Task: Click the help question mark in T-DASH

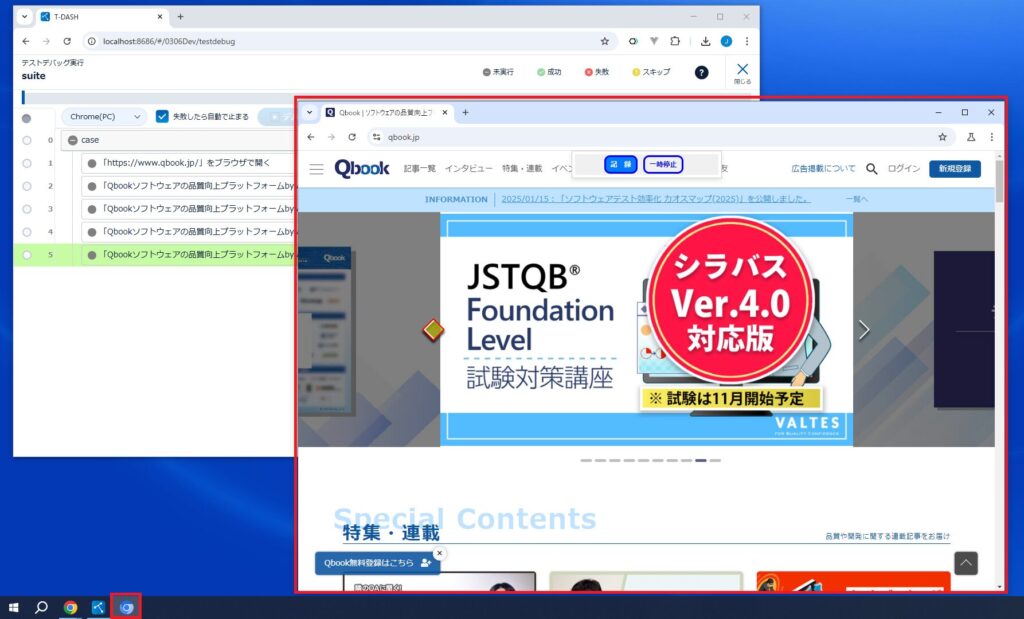Action: pyautogui.click(x=701, y=72)
